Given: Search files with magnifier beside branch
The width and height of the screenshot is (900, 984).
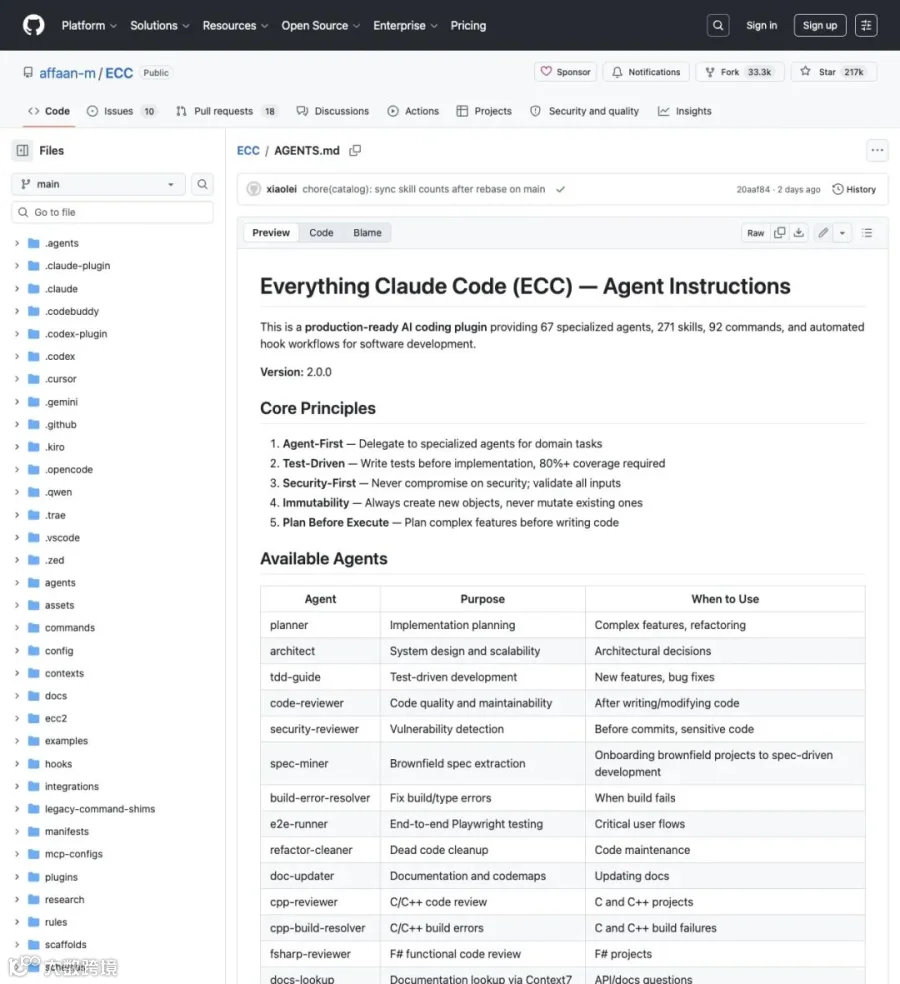Looking at the screenshot, I should coord(202,184).
